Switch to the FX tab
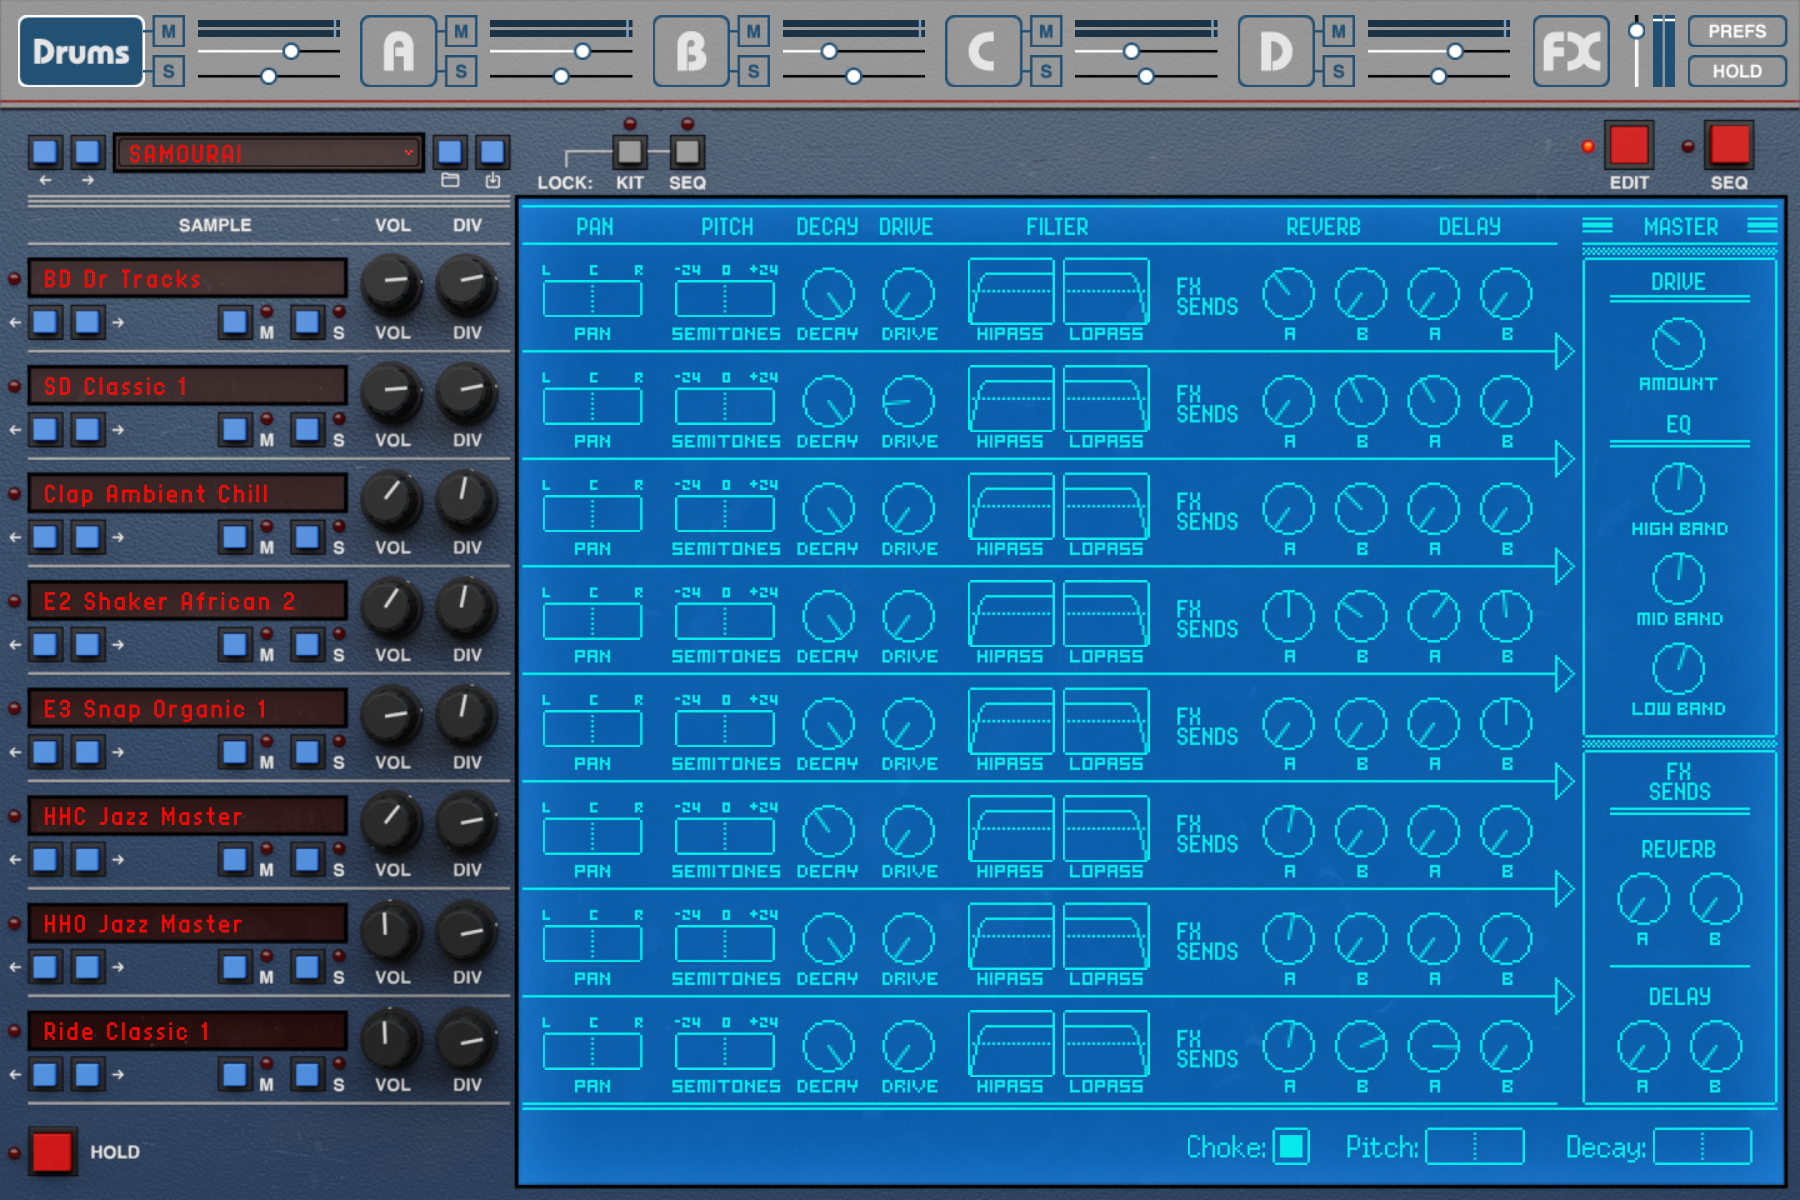Viewport: 1800px width, 1200px height. tap(1570, 51)
